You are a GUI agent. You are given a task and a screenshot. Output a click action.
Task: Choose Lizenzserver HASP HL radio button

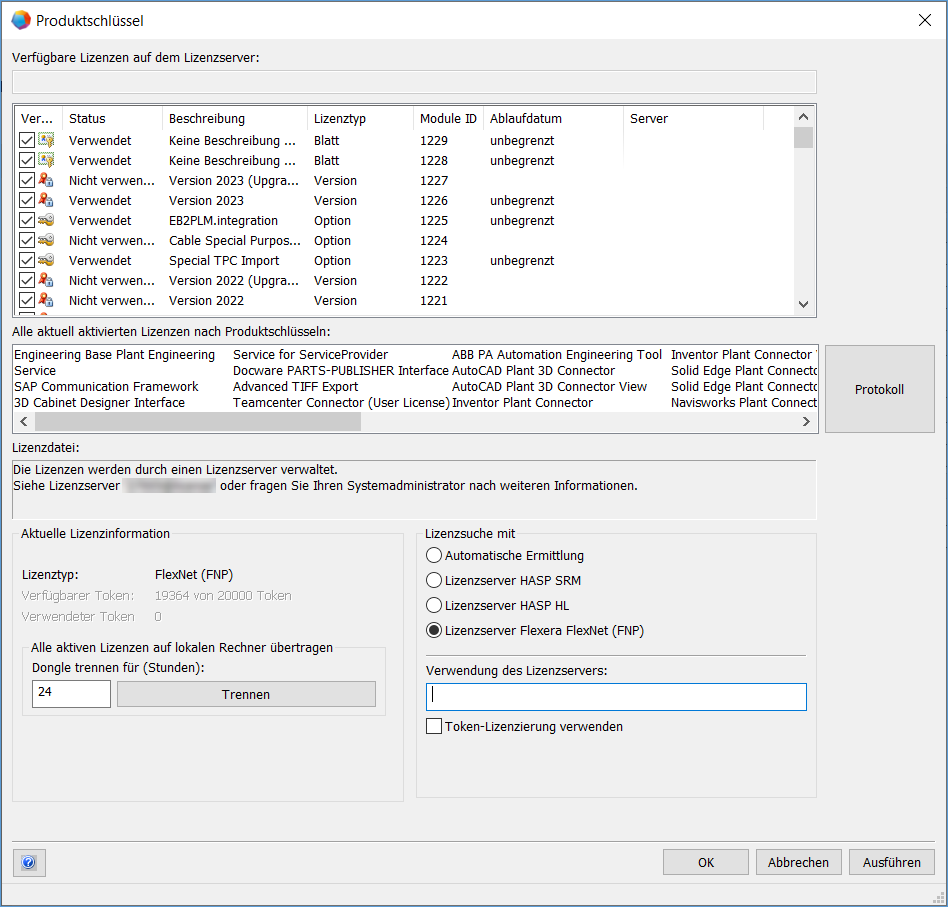(434, 605)
